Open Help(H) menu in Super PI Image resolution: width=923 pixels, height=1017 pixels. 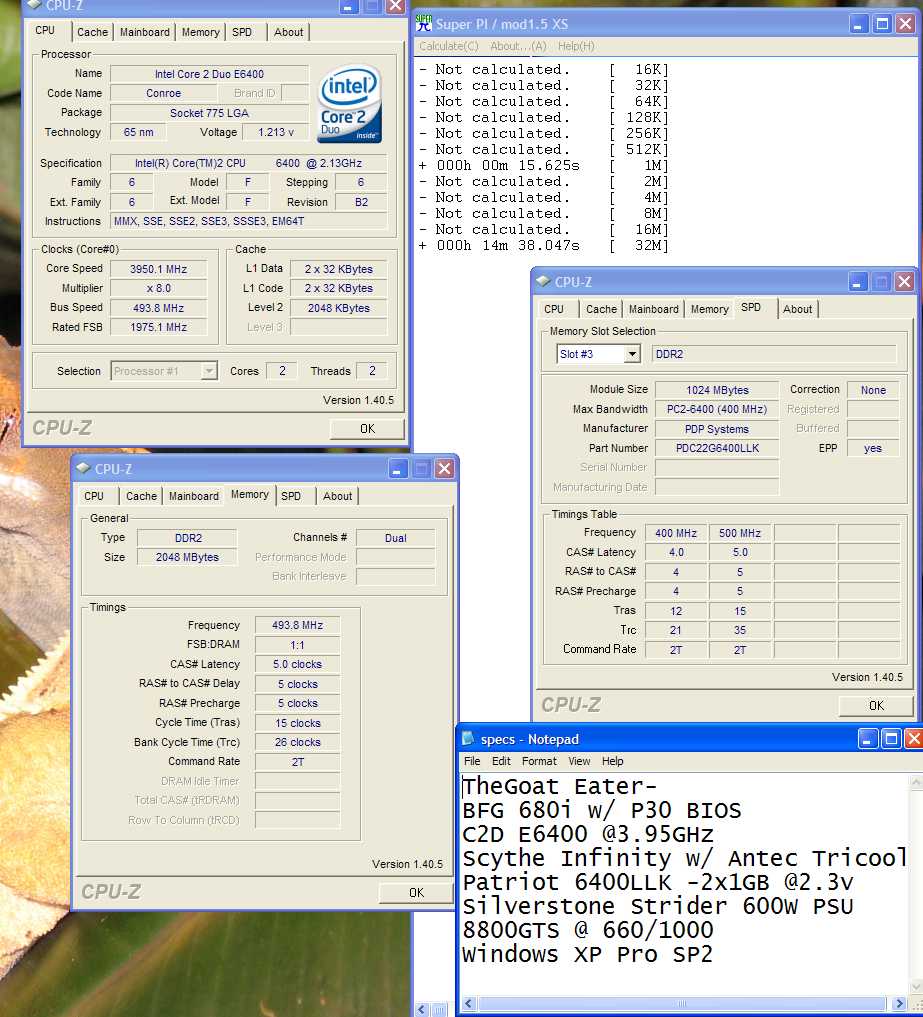(x=576, y=46)
